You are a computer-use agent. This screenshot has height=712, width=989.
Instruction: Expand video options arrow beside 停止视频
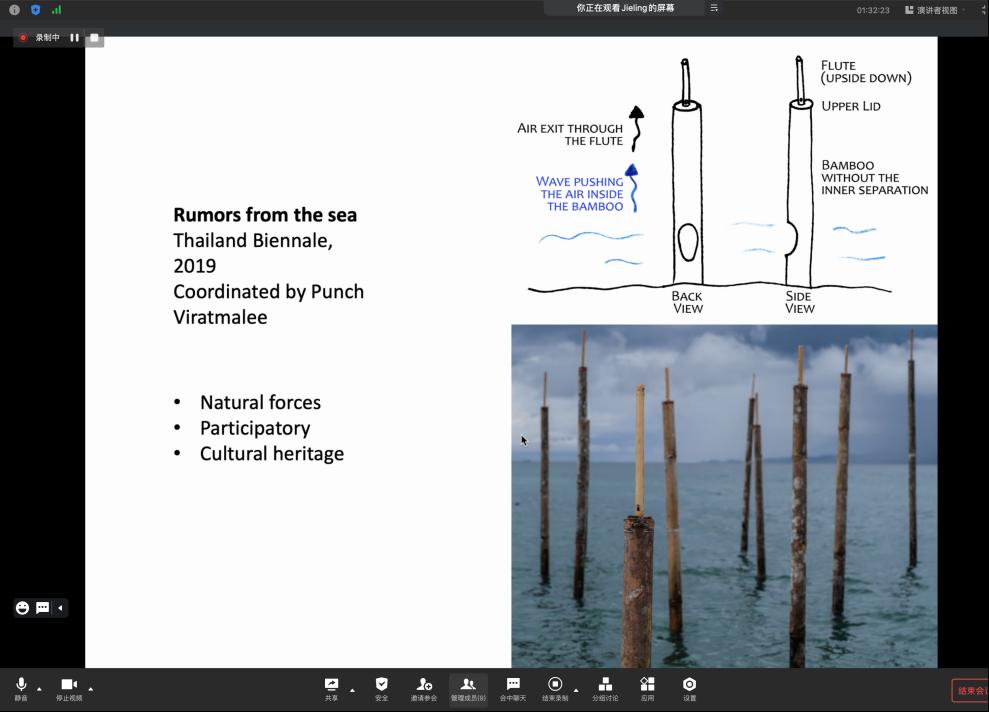pyautogui.click(x=91, y=688)
